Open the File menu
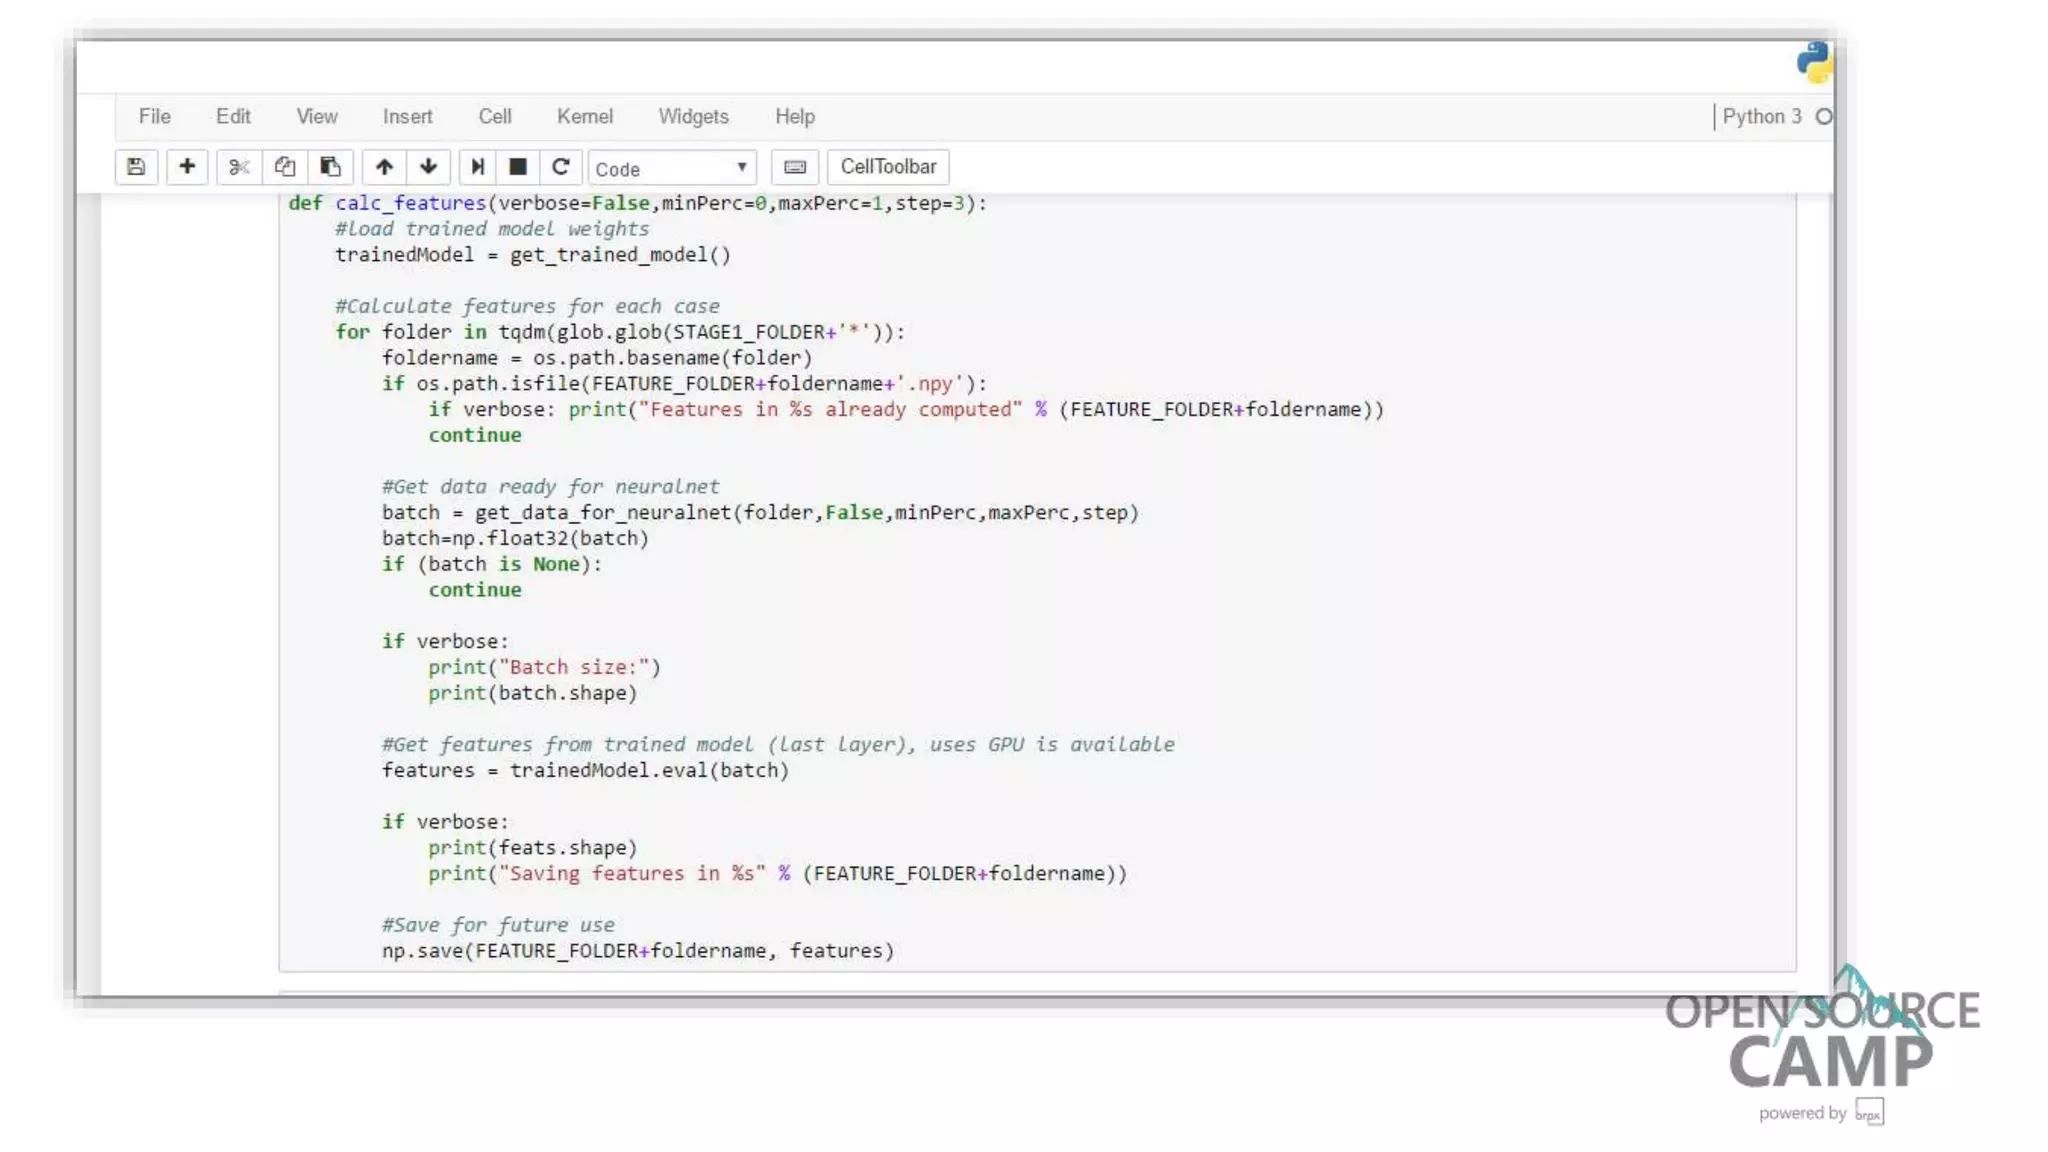The width and height of the screenshot is (2048, 1152). coord(154,116)
